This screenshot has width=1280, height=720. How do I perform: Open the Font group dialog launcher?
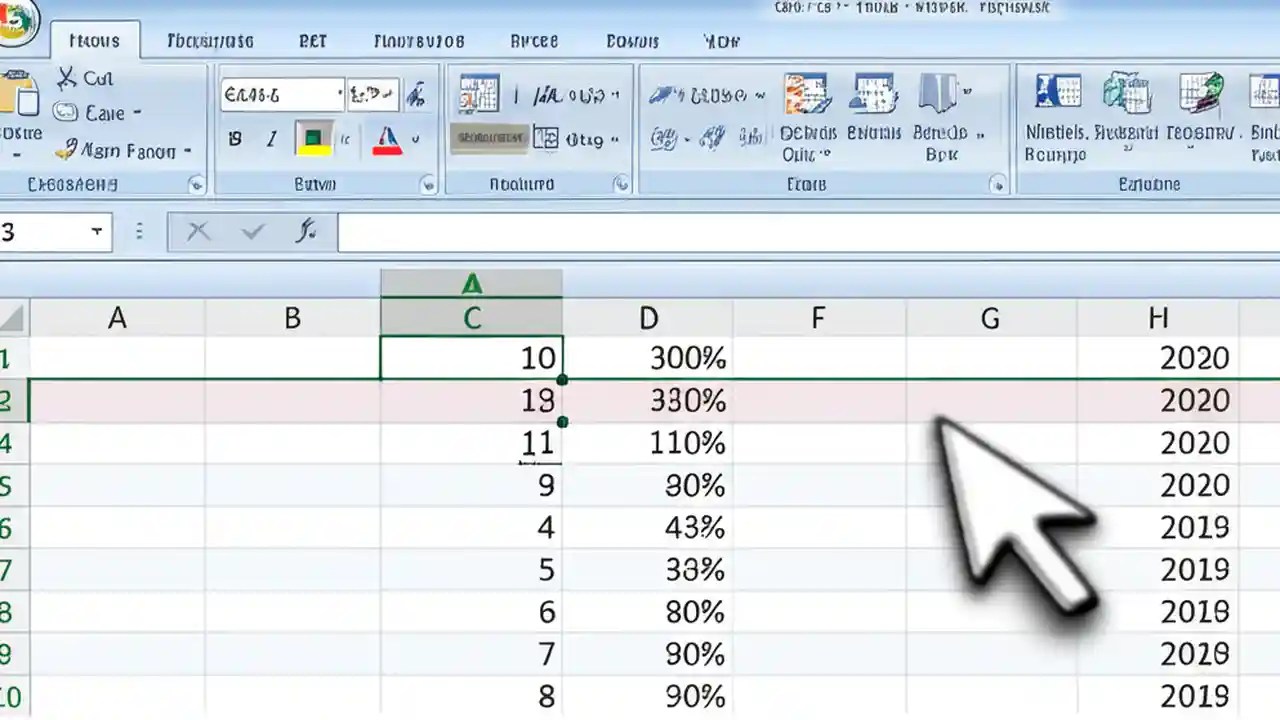pos(428,184)
